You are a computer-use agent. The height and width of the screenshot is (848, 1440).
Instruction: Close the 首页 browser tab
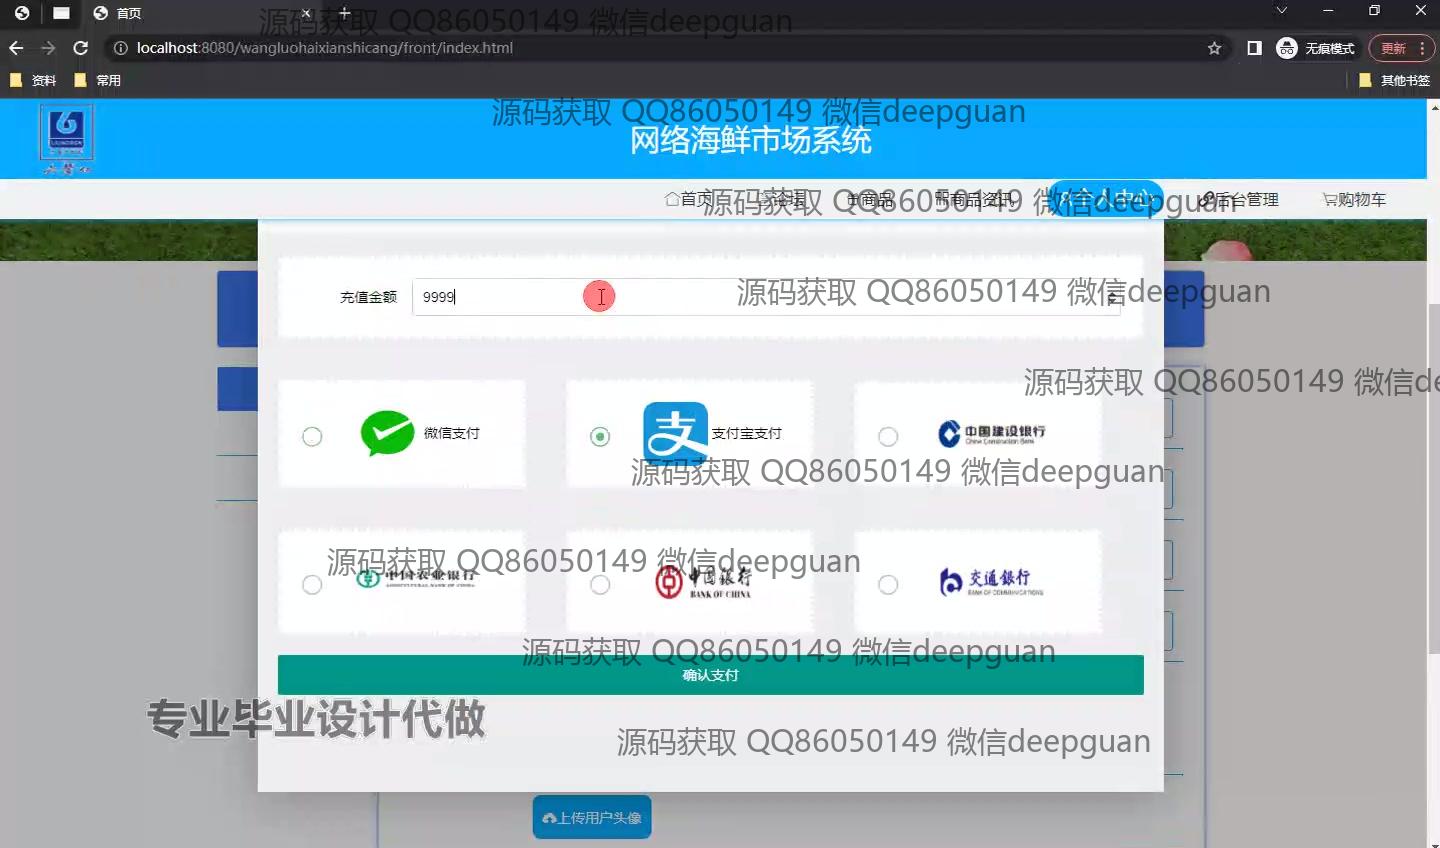pos(306,13)
